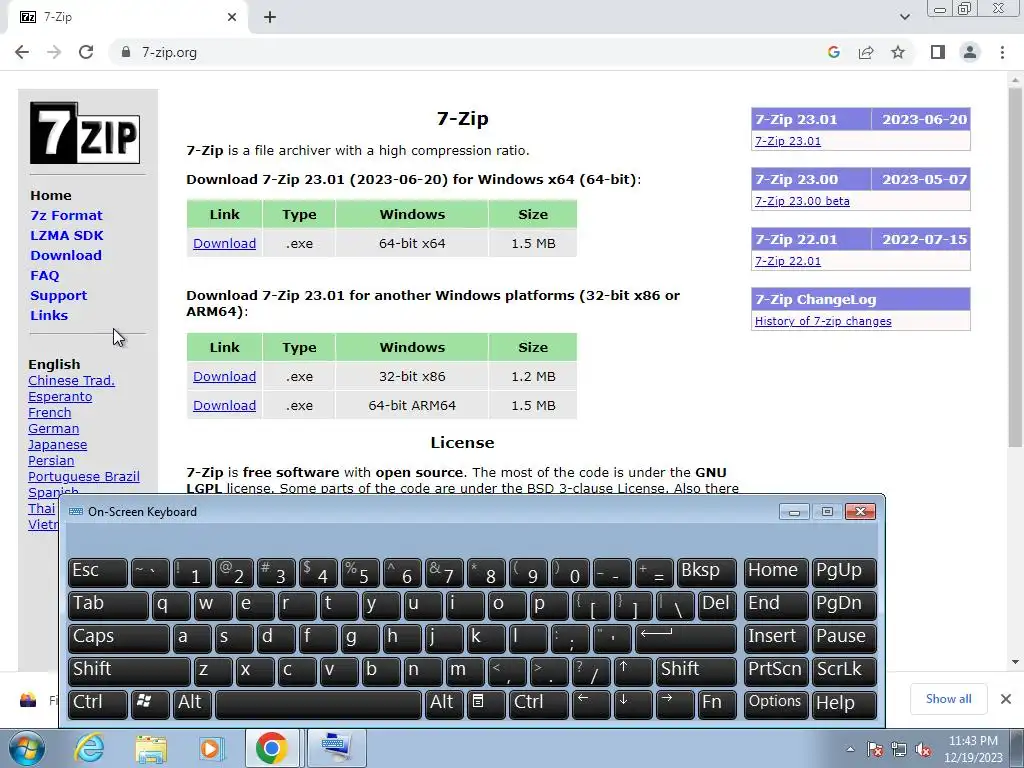Click the context menu key on keyboard

(x=485, y=704)
